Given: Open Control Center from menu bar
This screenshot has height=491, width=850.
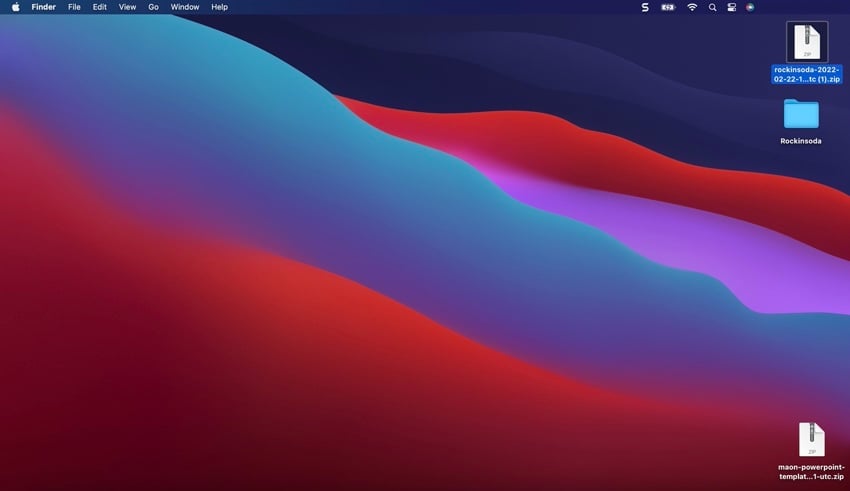Looking at the screenshot, I should pos(731,7).
